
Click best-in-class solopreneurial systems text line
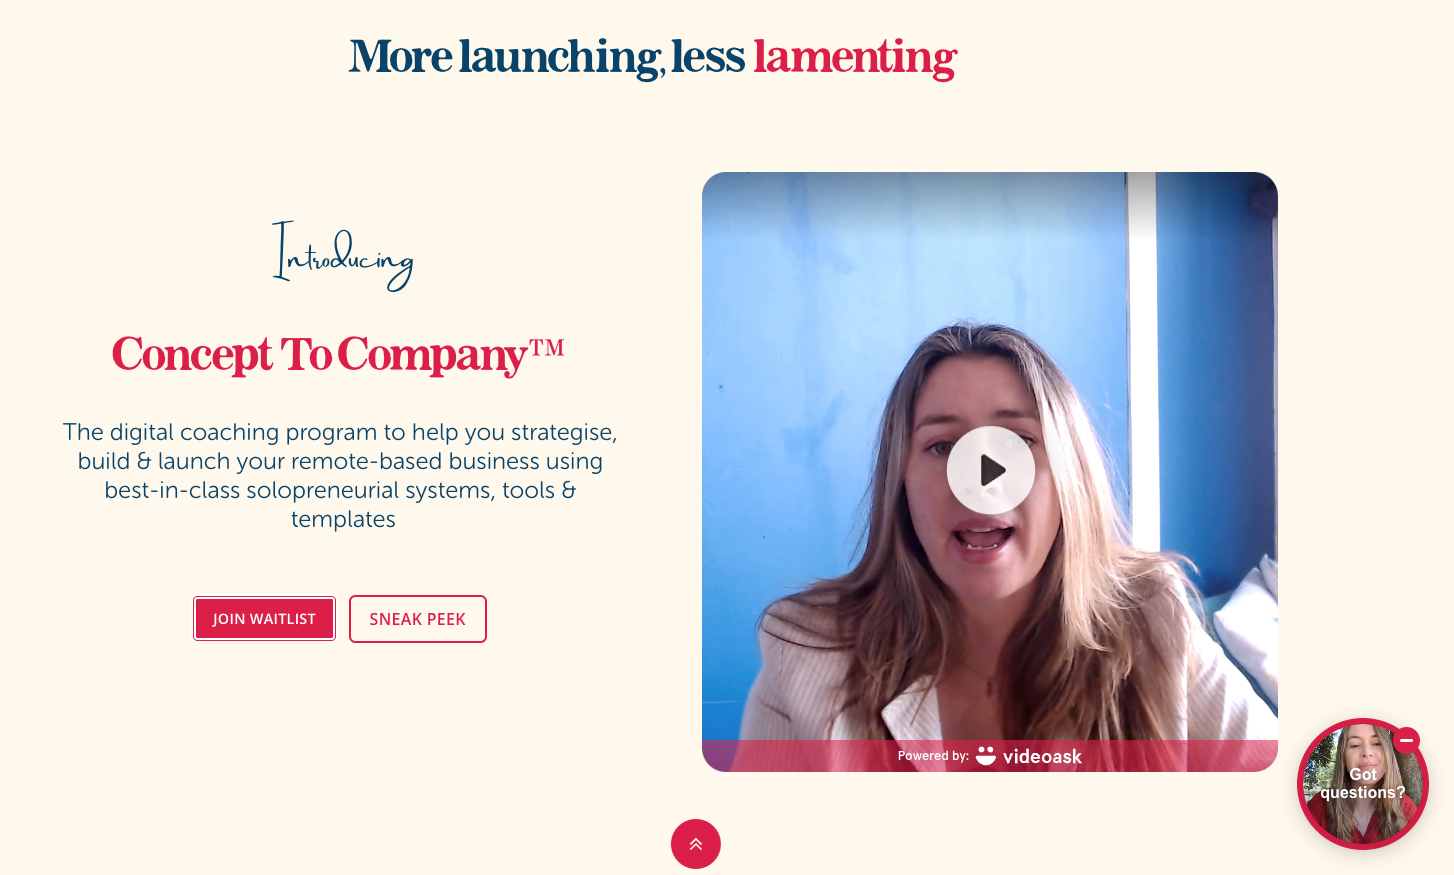(340, 490)
